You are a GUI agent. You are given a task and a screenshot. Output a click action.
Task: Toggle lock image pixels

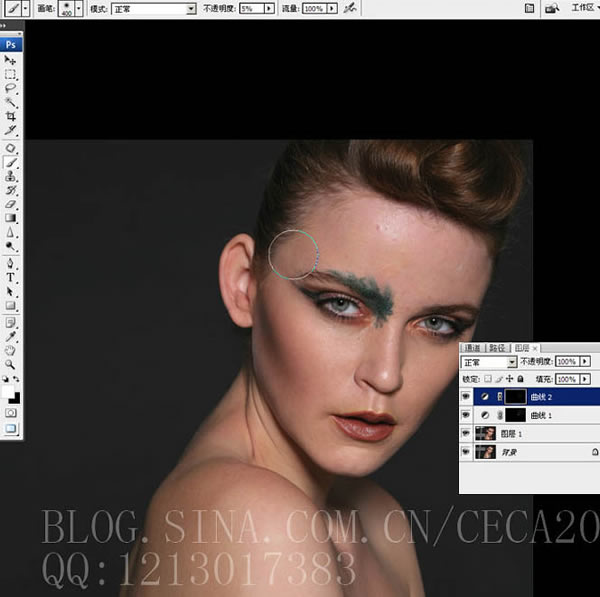[x=499, y=379]
